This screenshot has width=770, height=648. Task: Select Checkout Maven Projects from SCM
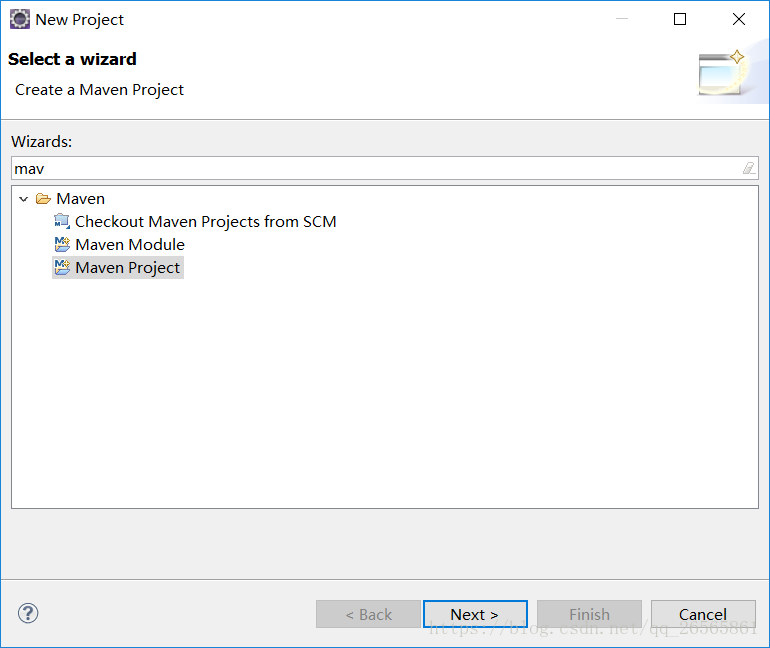[x=205, y=221]
